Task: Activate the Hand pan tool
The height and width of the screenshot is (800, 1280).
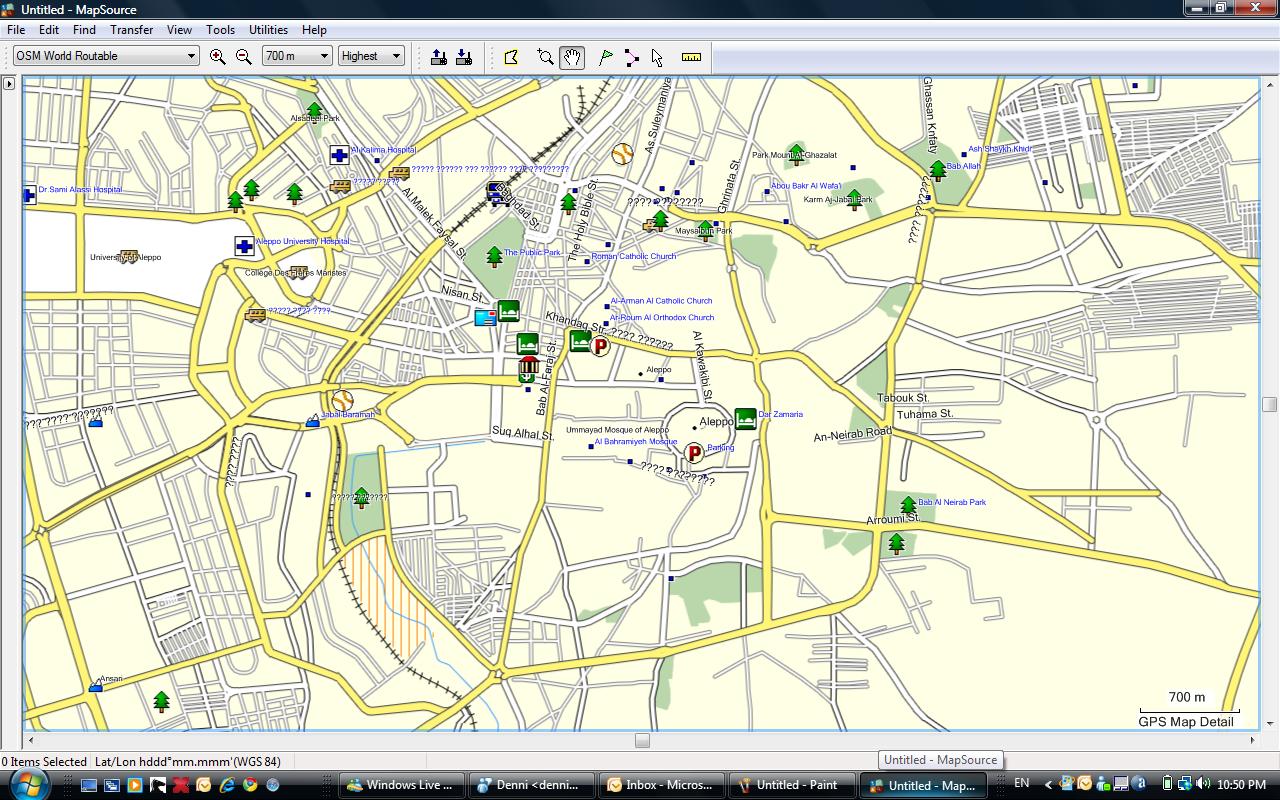Action: tap(572, 57)
